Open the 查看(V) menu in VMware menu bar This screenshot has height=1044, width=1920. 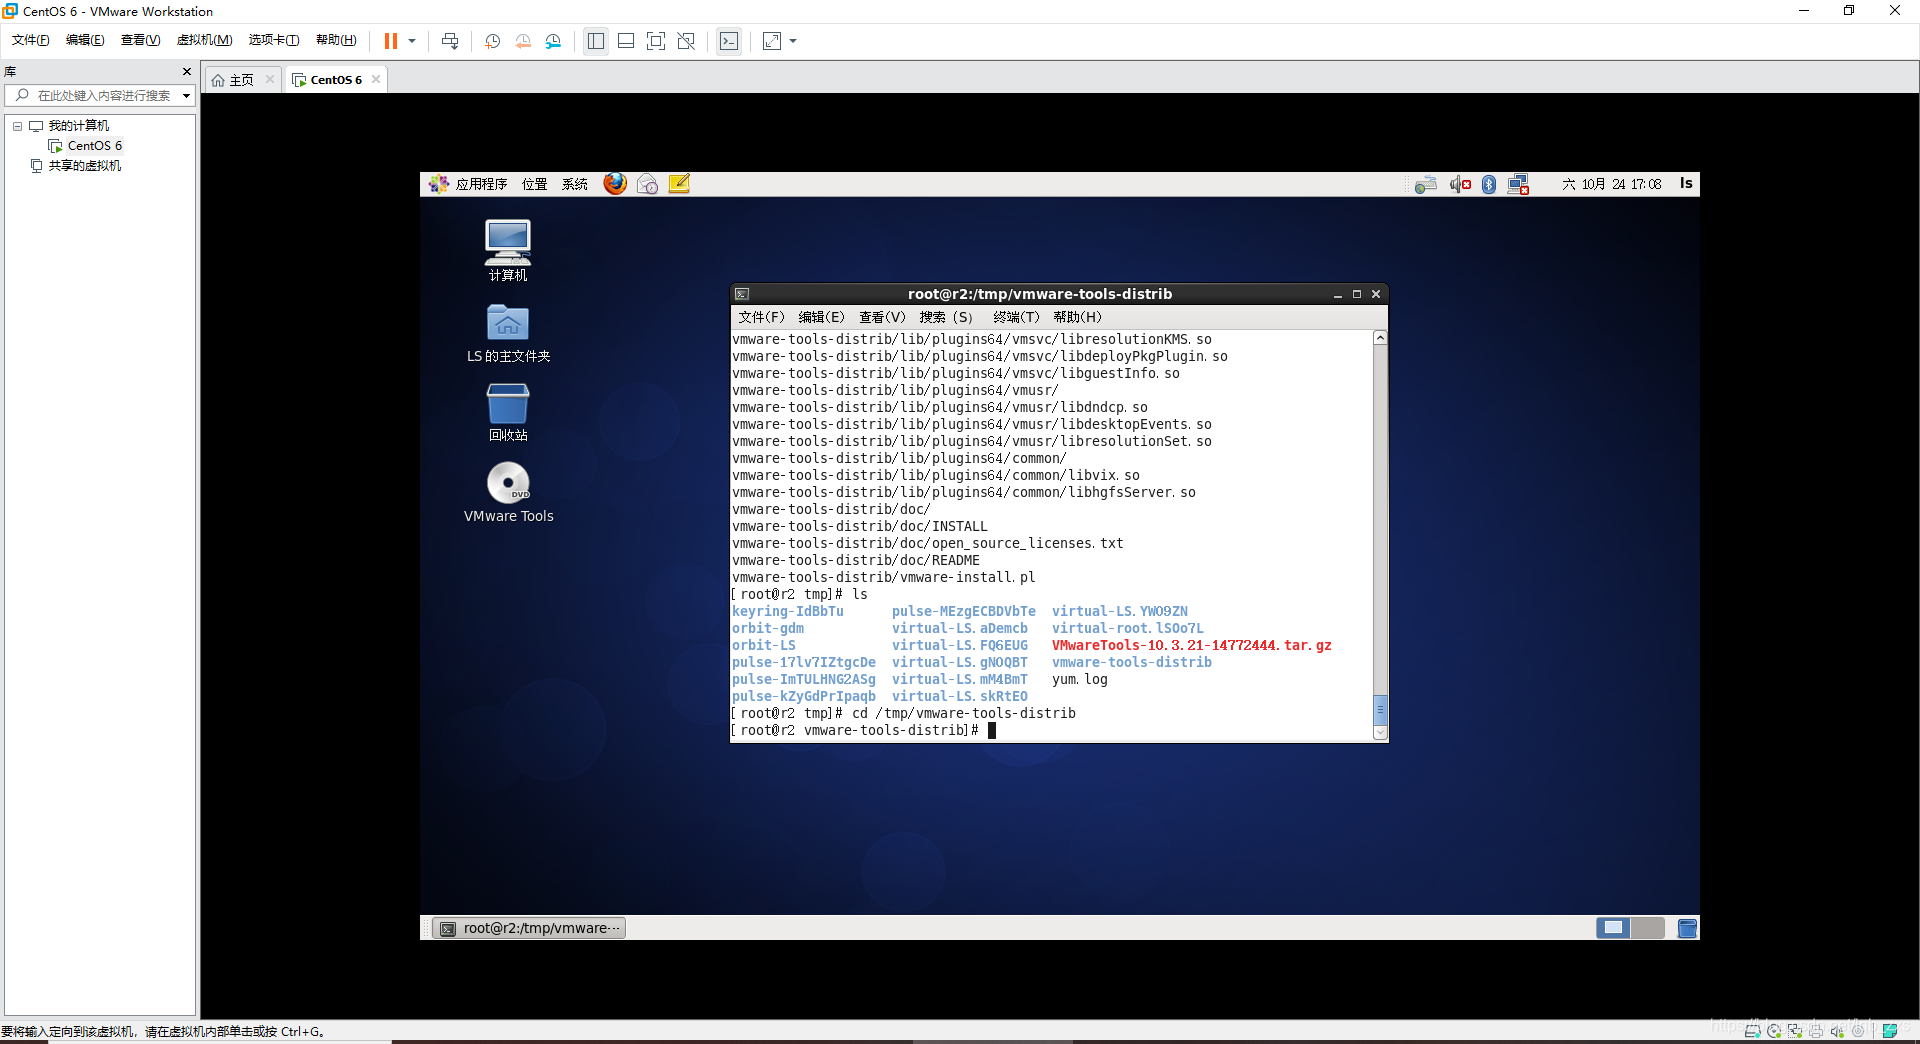point(140,40)
